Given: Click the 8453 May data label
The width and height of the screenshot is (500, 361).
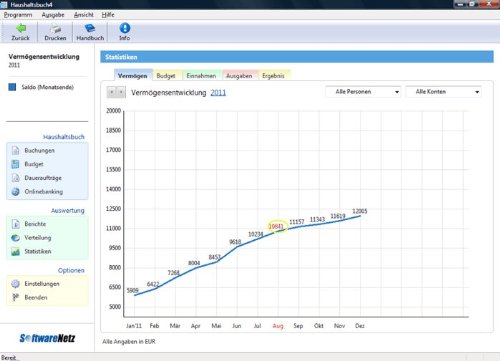Looking at the screenshot, I should point(215,257).
